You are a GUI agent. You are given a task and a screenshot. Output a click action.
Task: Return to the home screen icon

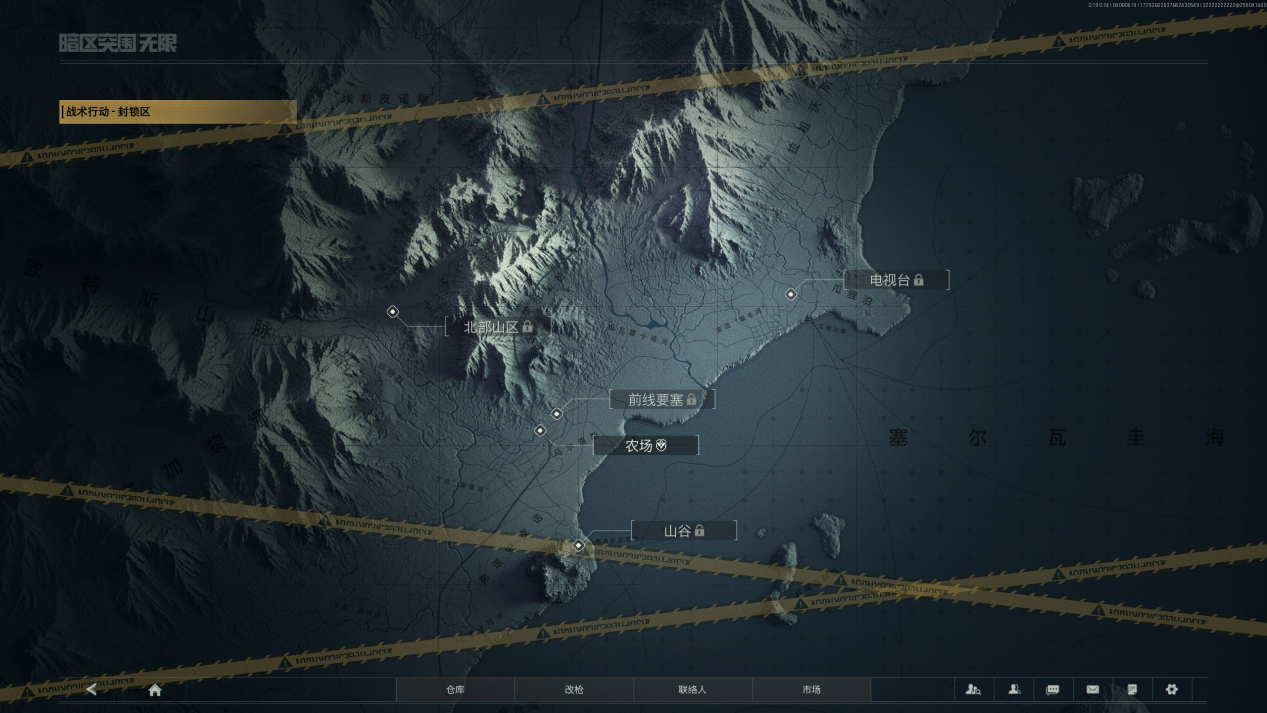[155, 689]
